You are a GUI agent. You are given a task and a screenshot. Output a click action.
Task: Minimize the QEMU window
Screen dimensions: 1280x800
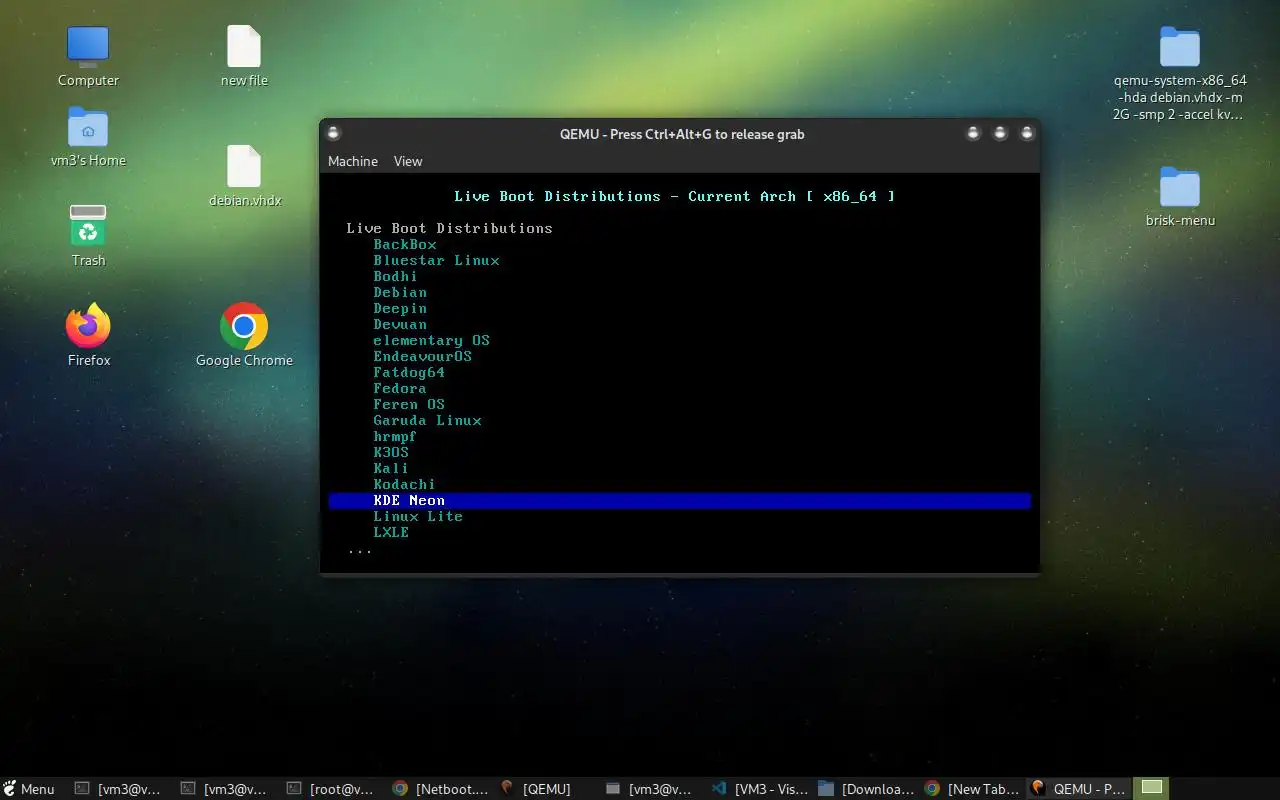coord(973,133)
